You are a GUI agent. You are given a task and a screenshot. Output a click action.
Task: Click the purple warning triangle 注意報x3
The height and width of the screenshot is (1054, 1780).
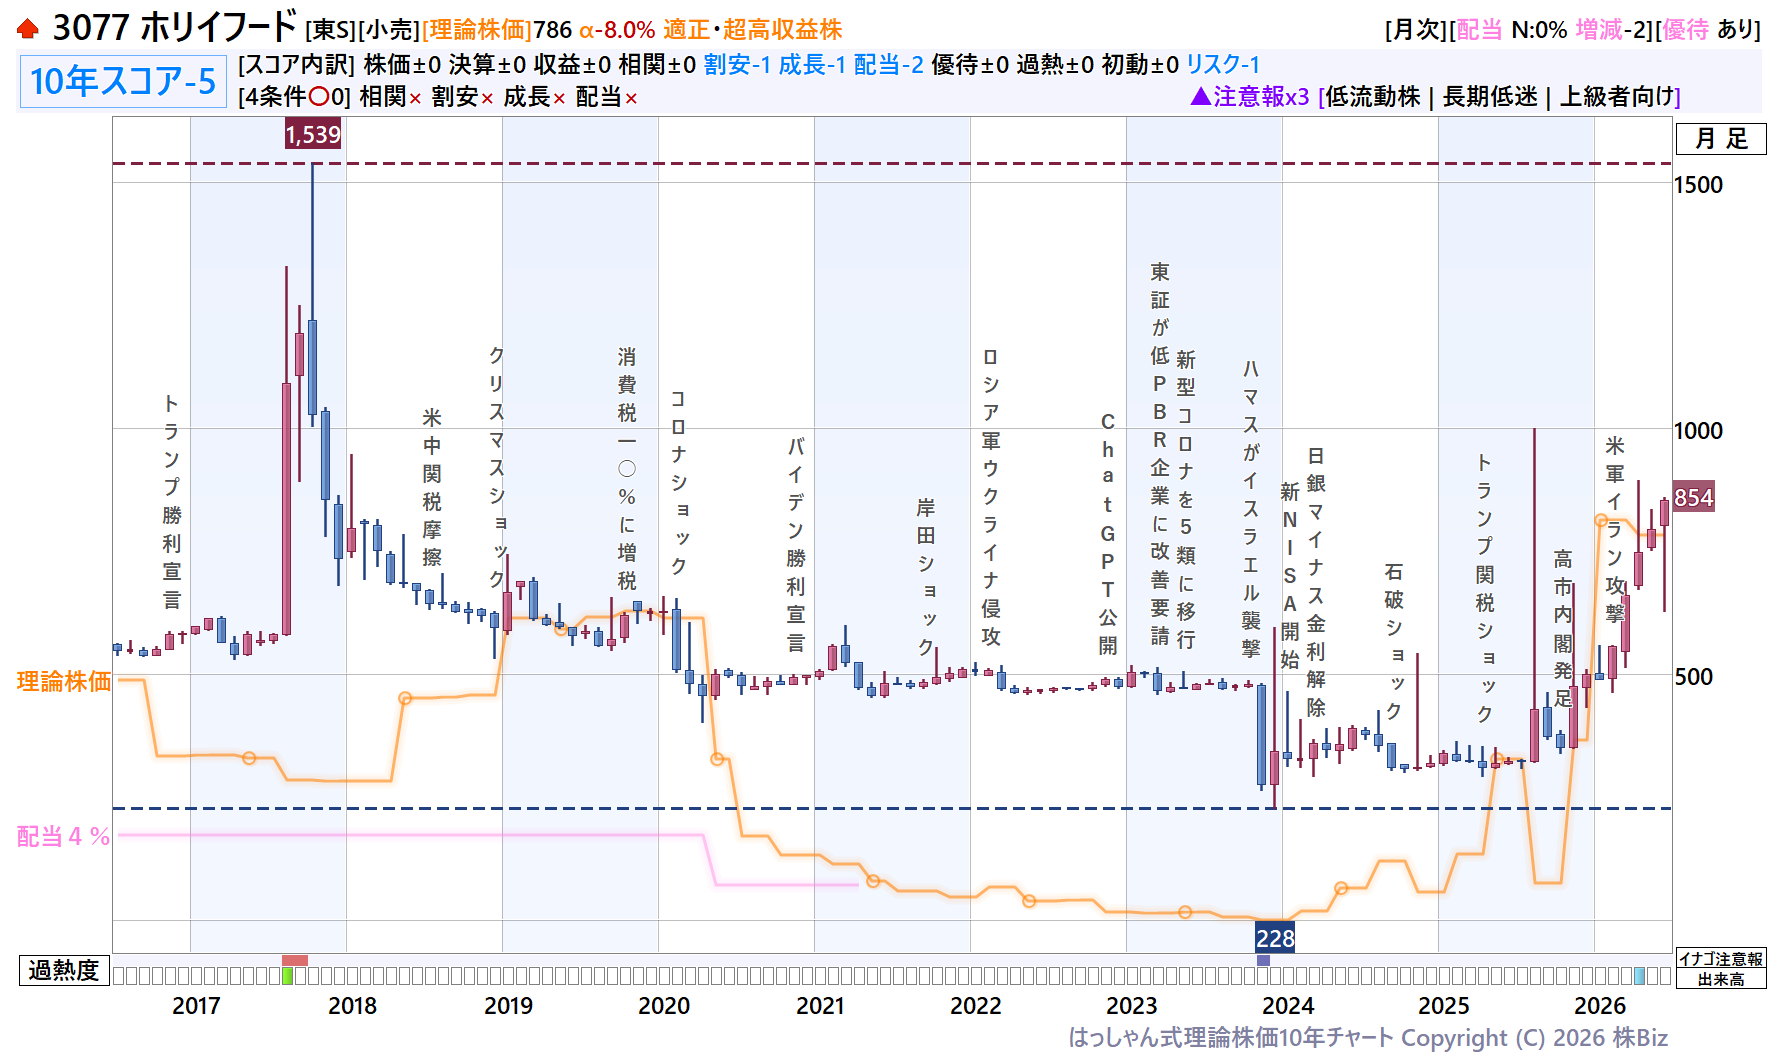(1249, 97)
